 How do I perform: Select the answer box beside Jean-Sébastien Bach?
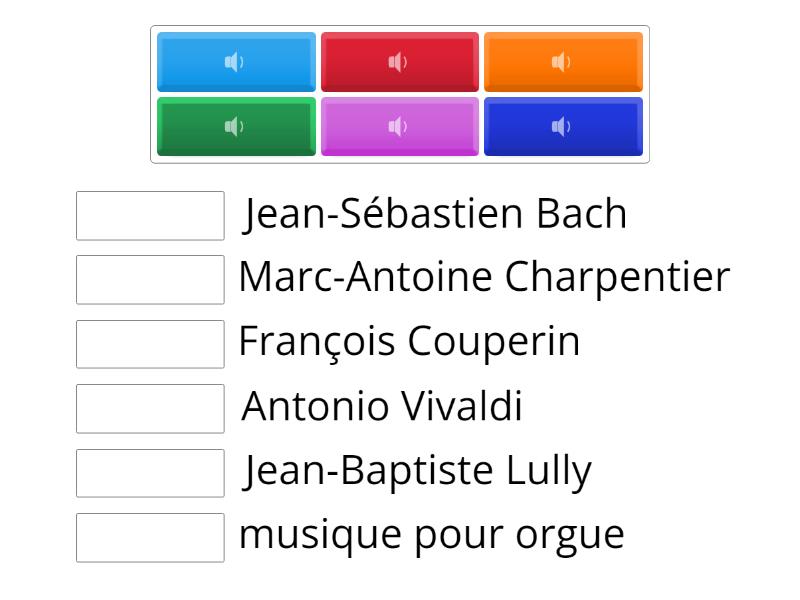[x=150, y=216]
